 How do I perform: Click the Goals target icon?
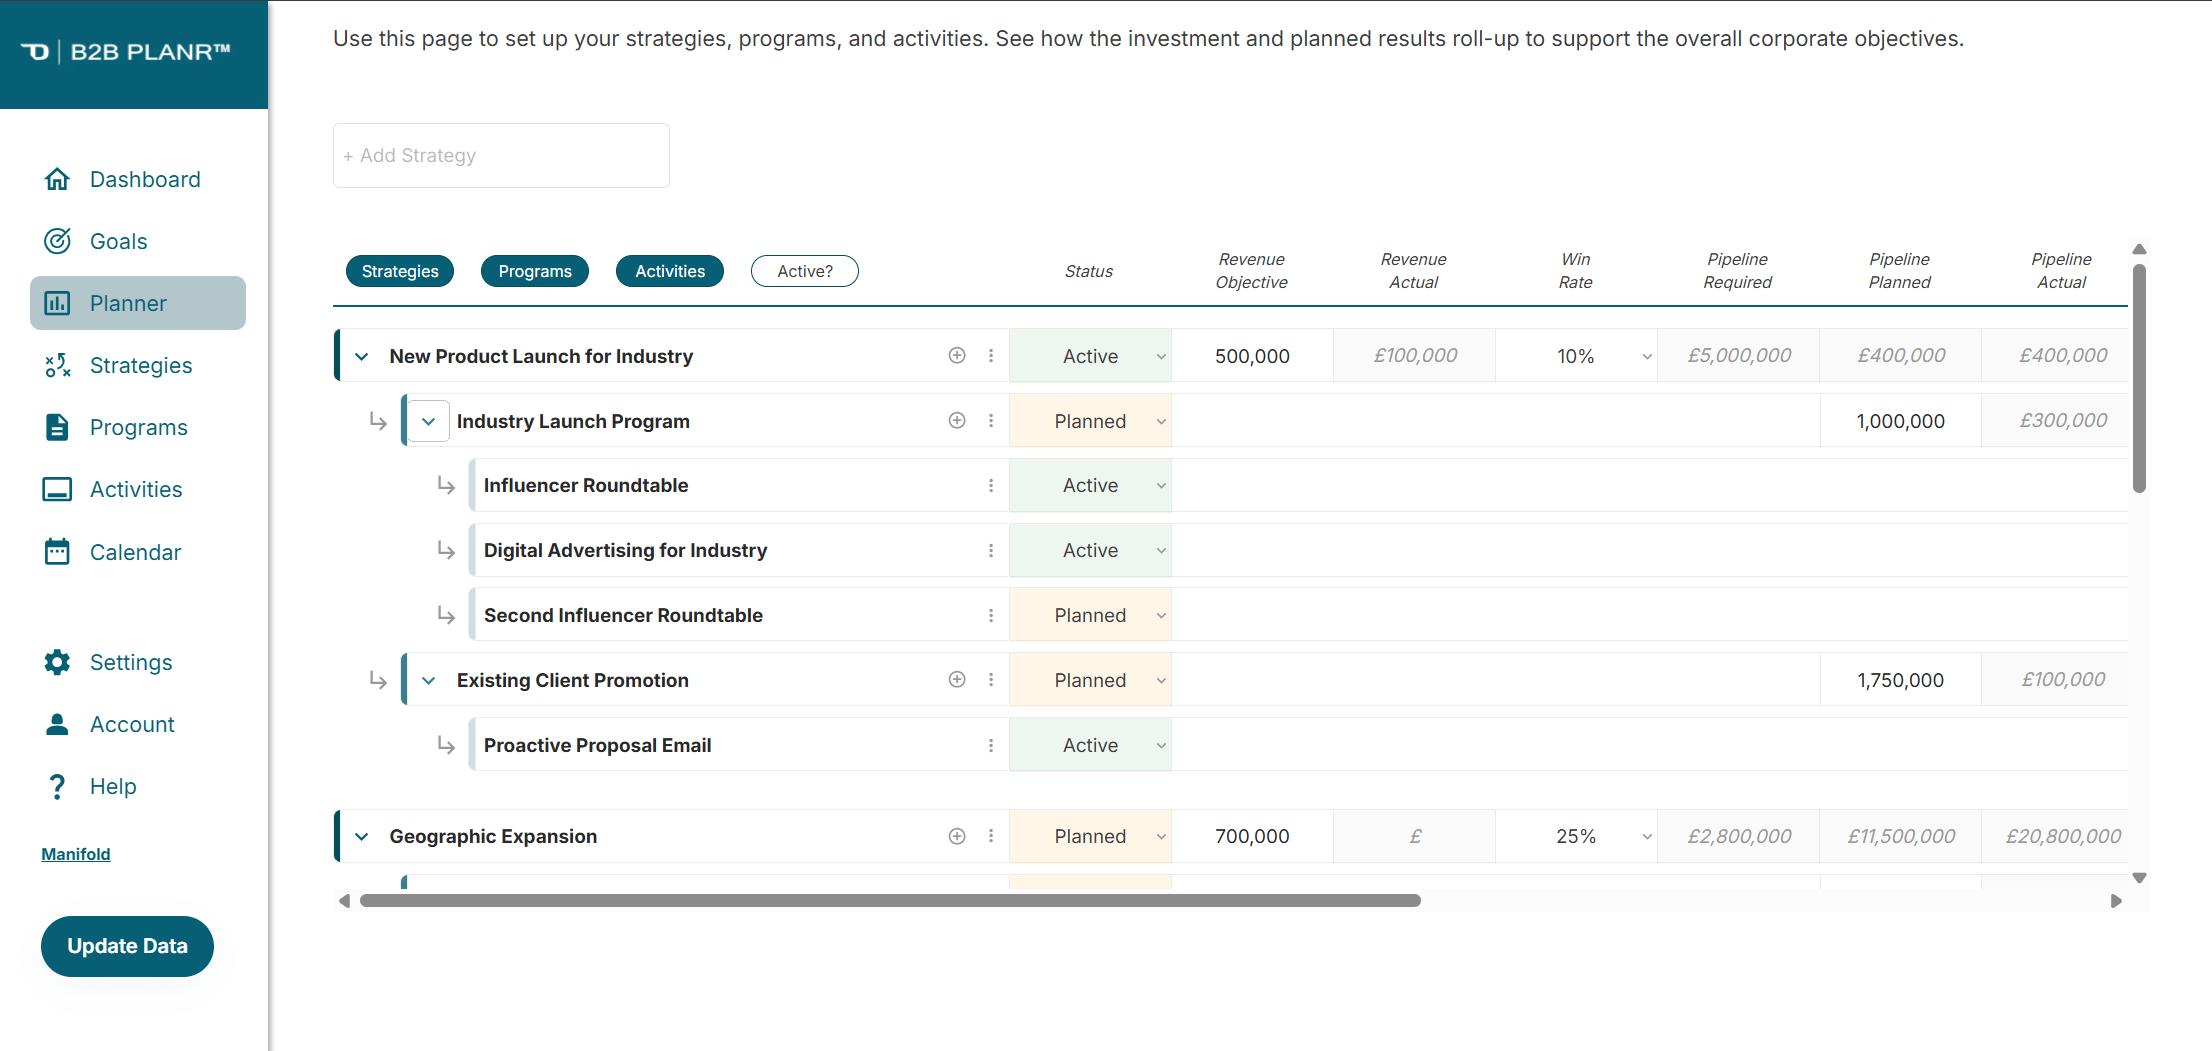point(57,241)
